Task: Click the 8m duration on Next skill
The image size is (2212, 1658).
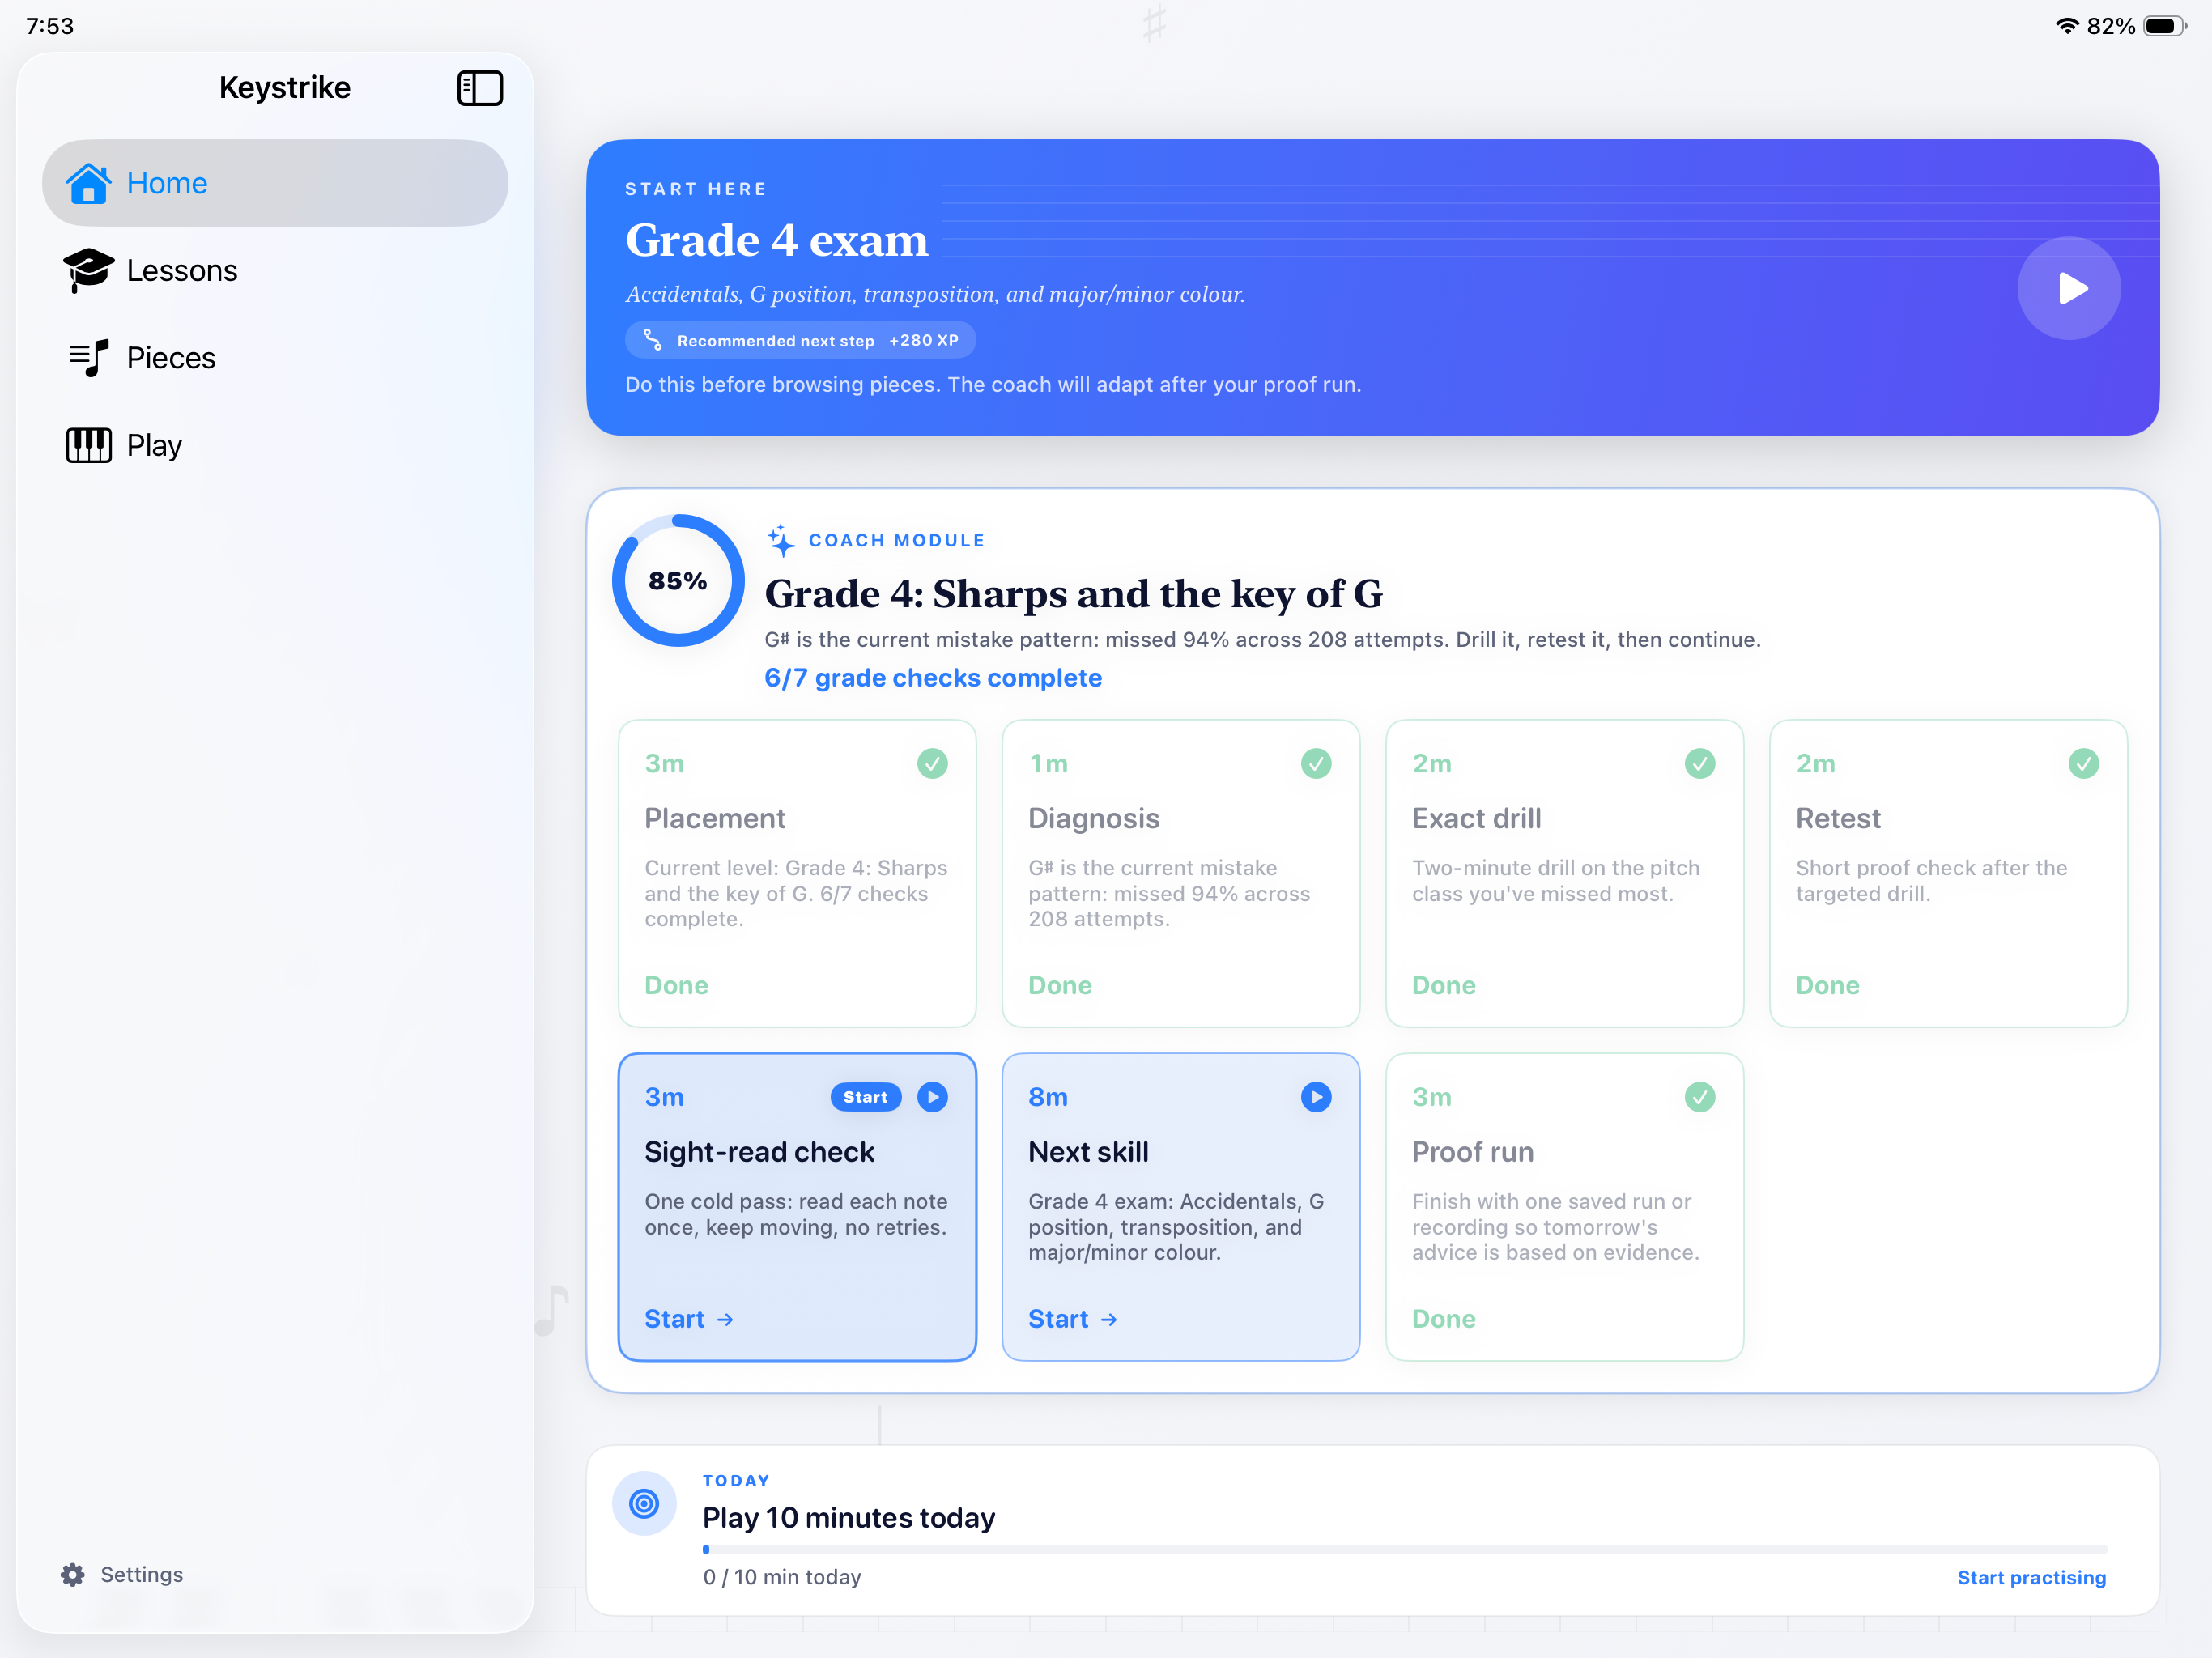Action: click(1048, 1097)
